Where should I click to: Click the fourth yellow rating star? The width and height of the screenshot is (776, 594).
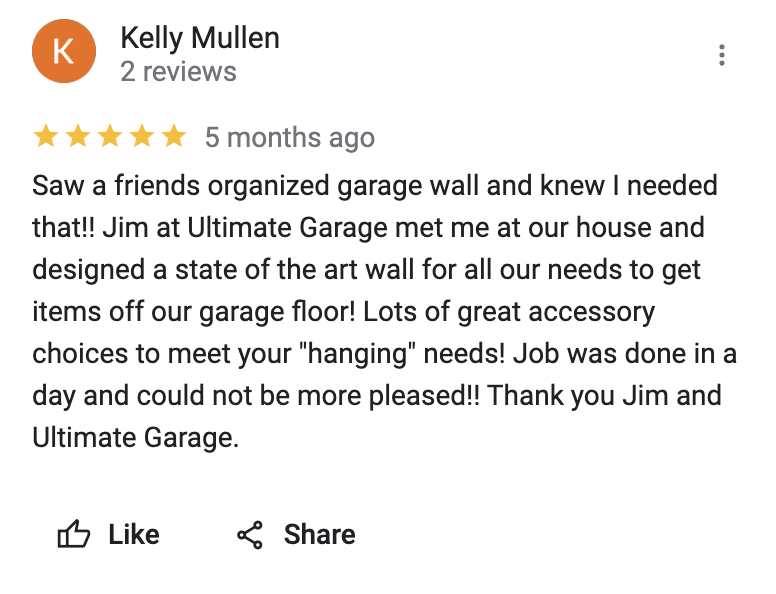[x=142, y=137]
